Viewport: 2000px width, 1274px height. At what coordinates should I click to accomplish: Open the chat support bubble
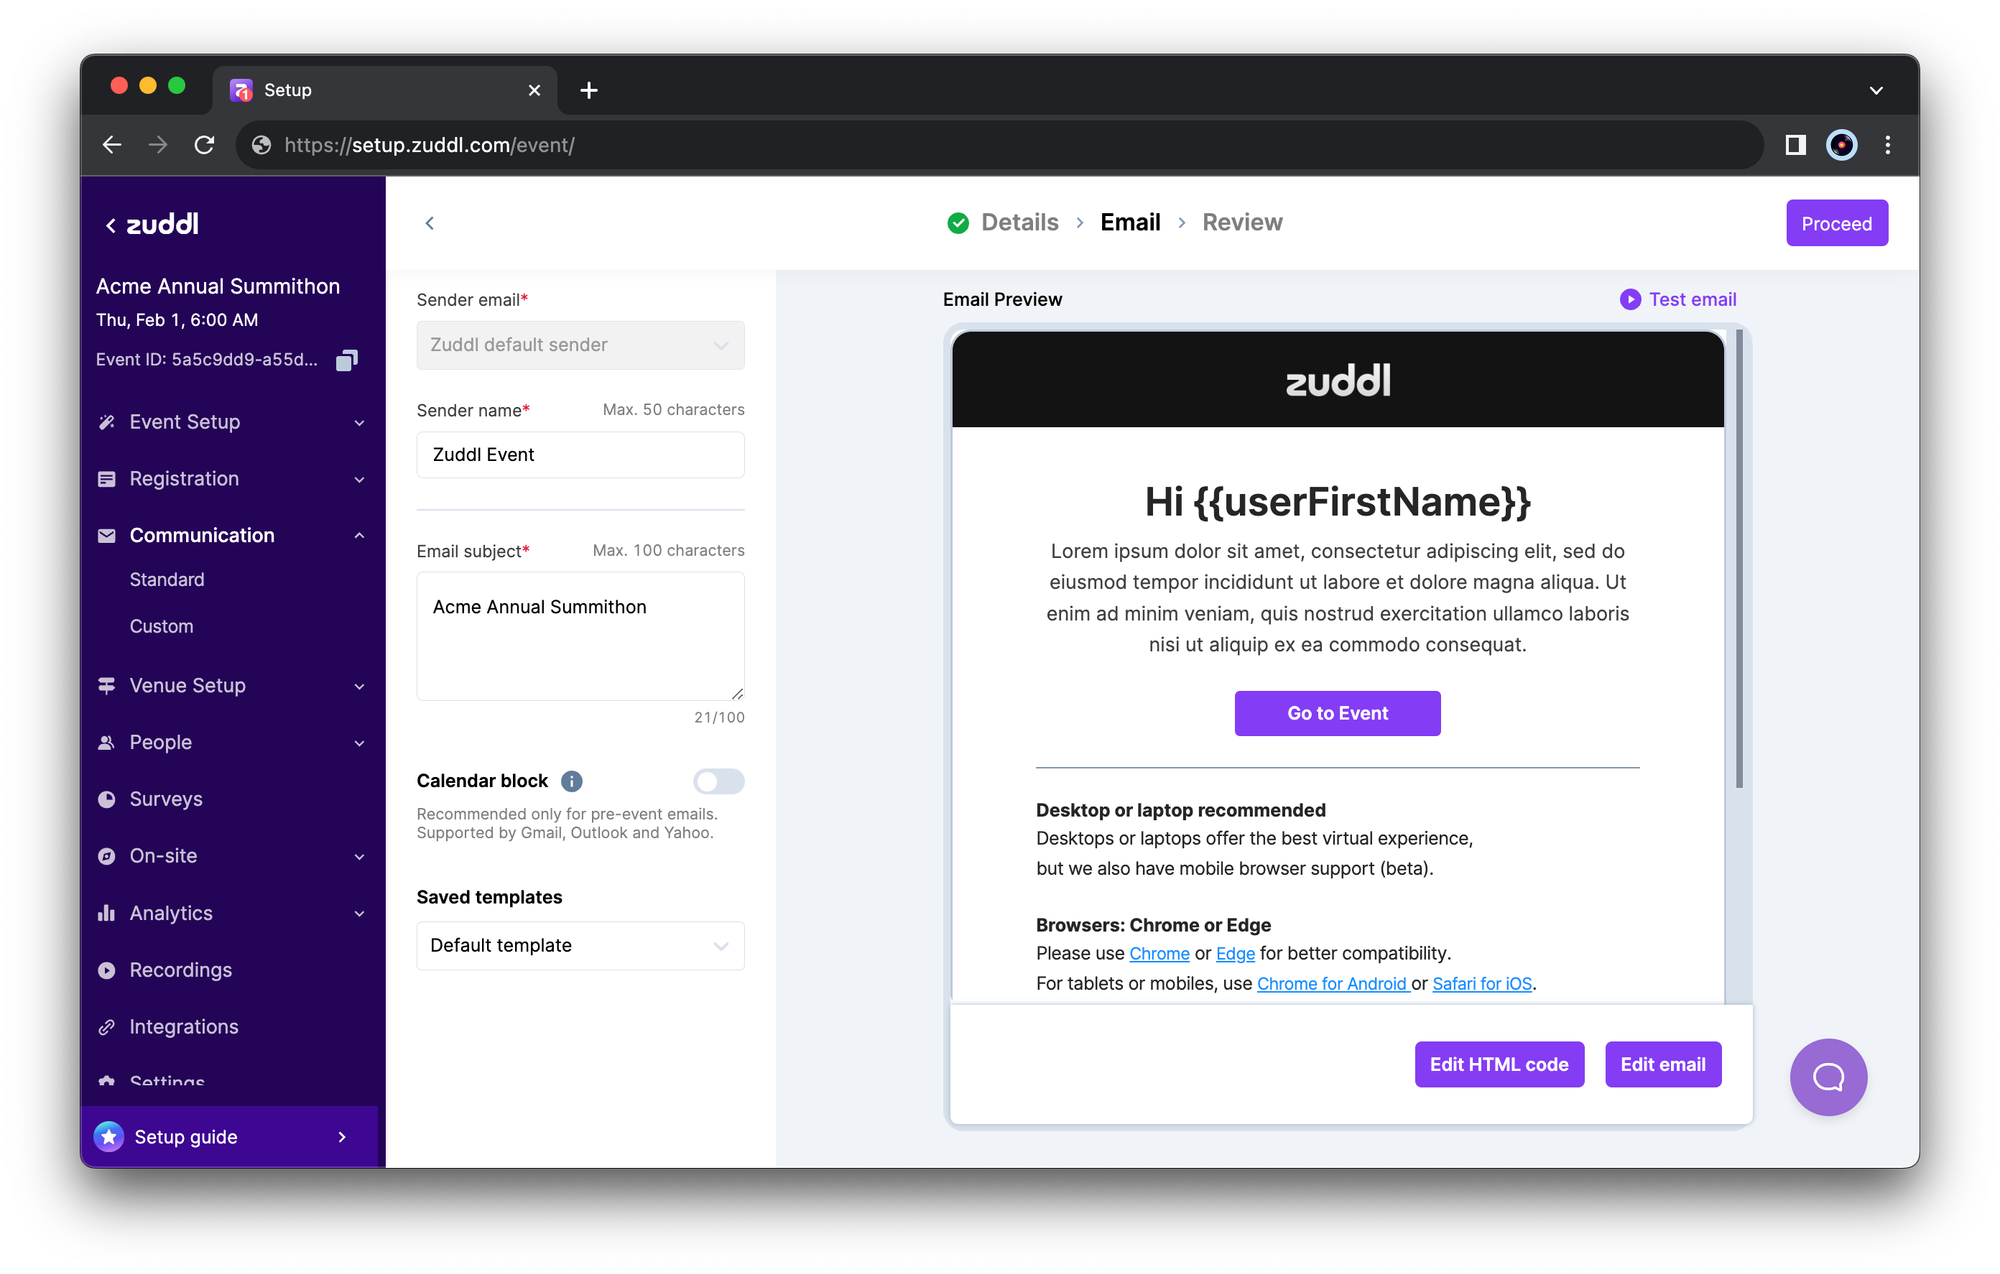point(1828,1077)
